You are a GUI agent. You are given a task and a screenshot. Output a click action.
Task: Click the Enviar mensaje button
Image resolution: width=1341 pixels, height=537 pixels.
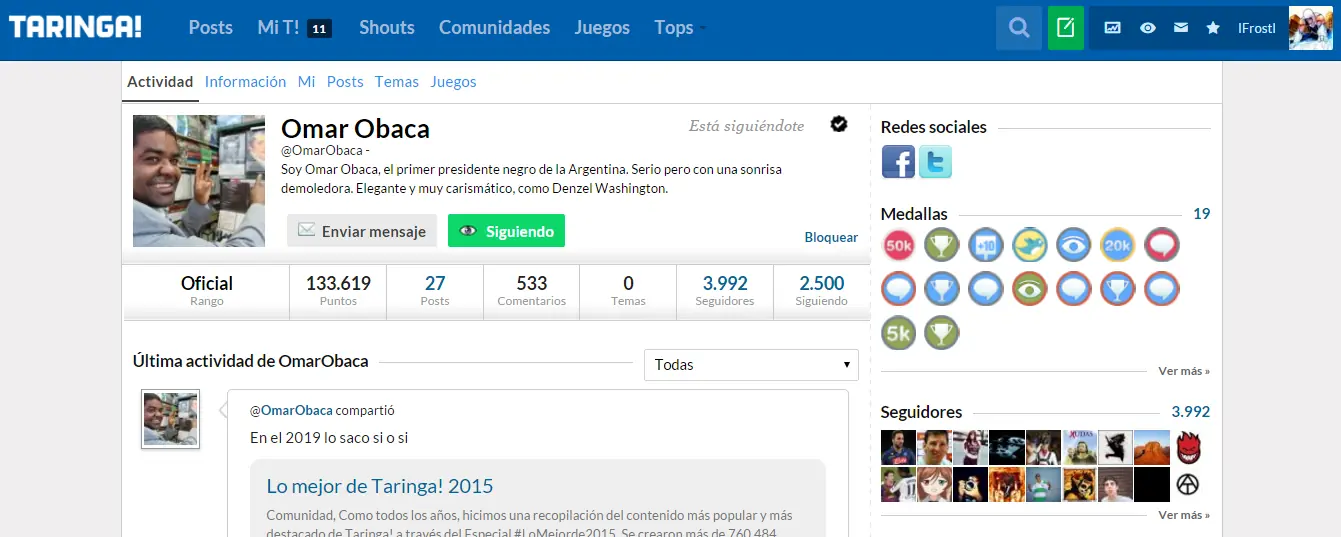pyautogui.click(x=362, y=231)
